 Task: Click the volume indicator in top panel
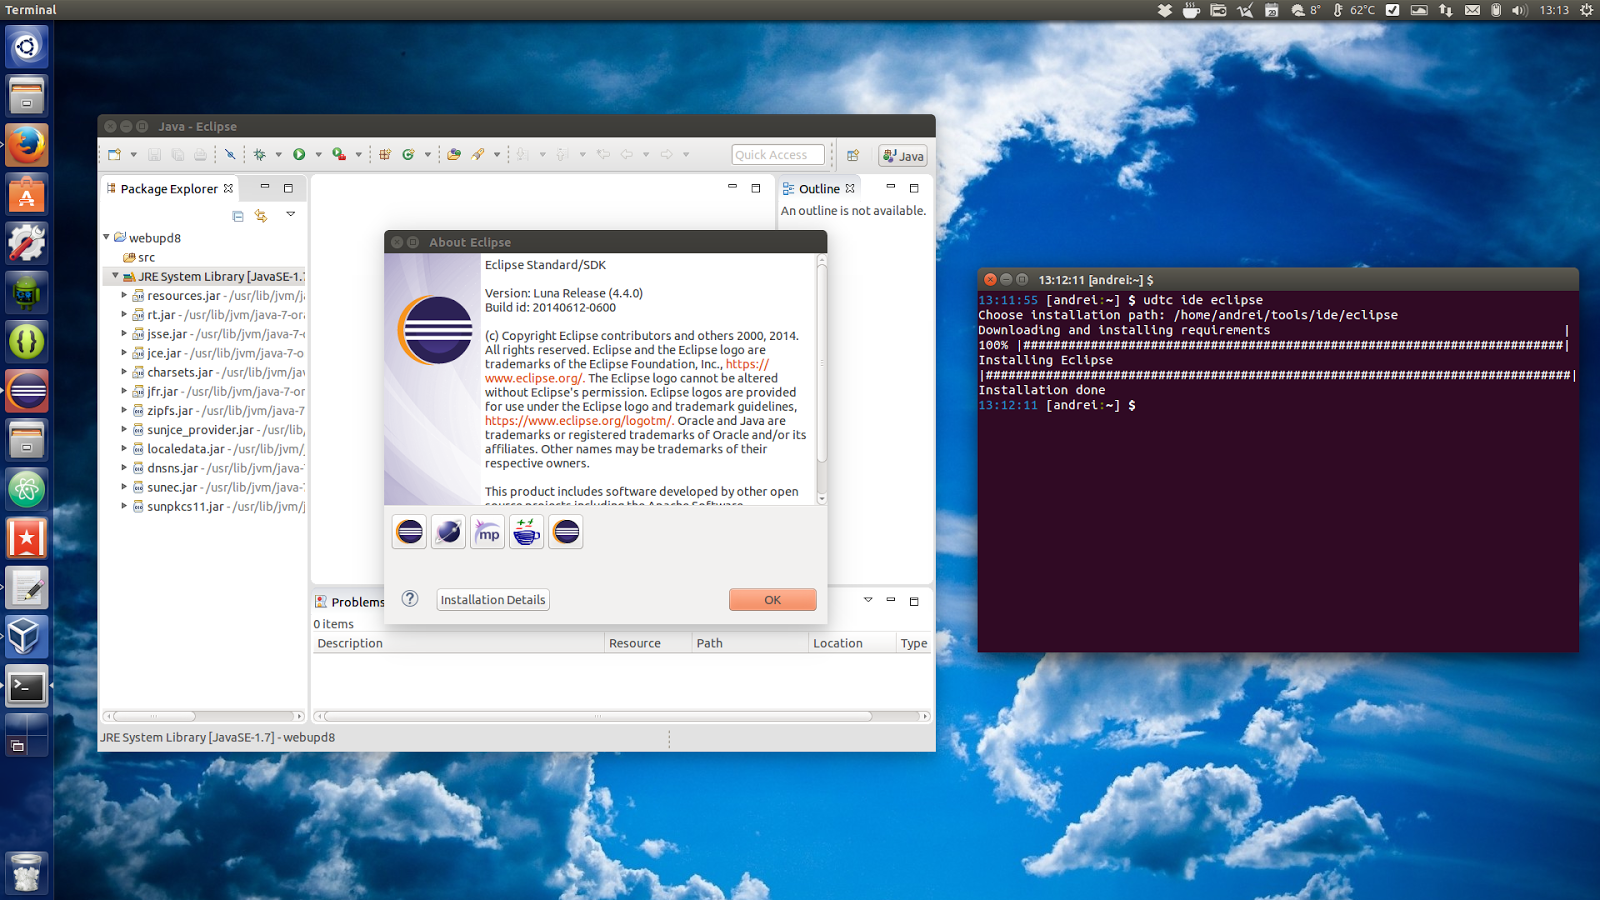[1520, 10]
